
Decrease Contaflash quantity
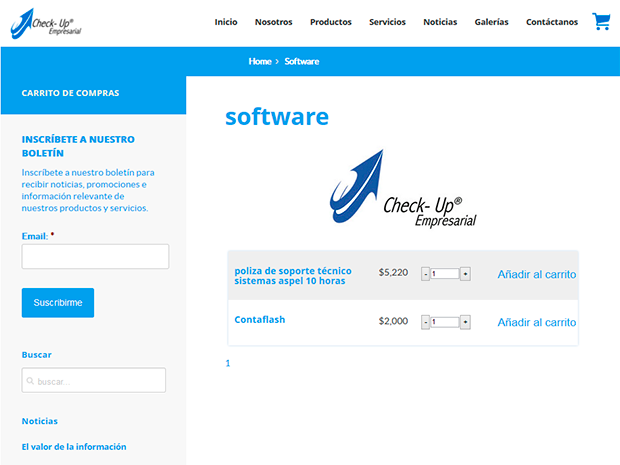pyautogui.click(x=425, y=322)
